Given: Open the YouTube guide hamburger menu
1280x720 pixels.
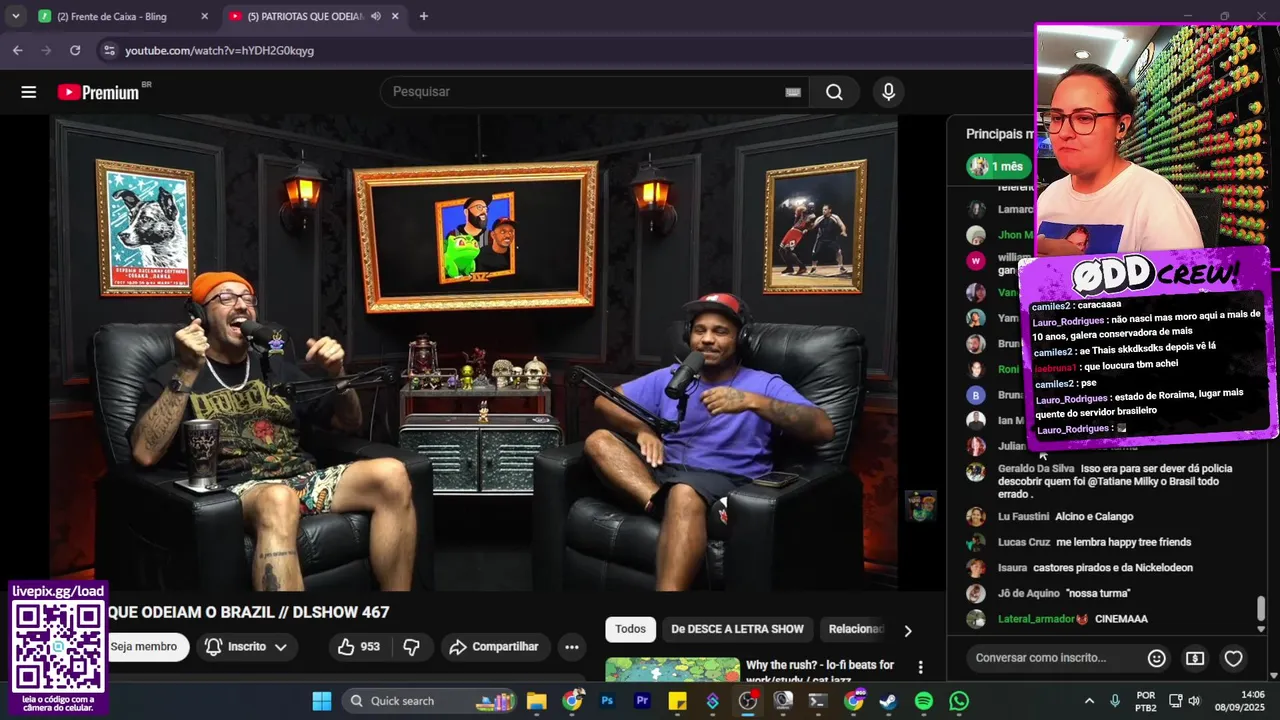Looking at the screenshot, I should point(28,92).
